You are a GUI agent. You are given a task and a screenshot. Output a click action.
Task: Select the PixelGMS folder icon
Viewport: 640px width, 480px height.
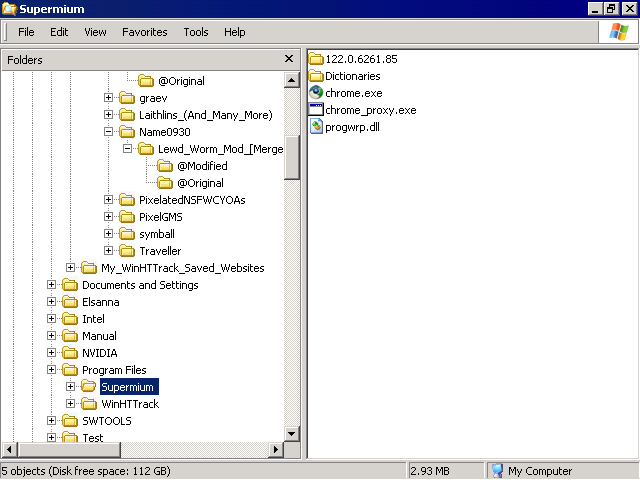pyautogui.click(x=127, y=217)
